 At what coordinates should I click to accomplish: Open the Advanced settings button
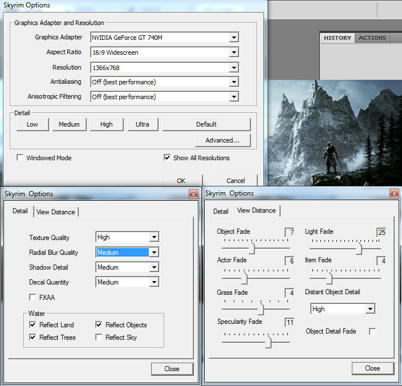pos(222,140)
